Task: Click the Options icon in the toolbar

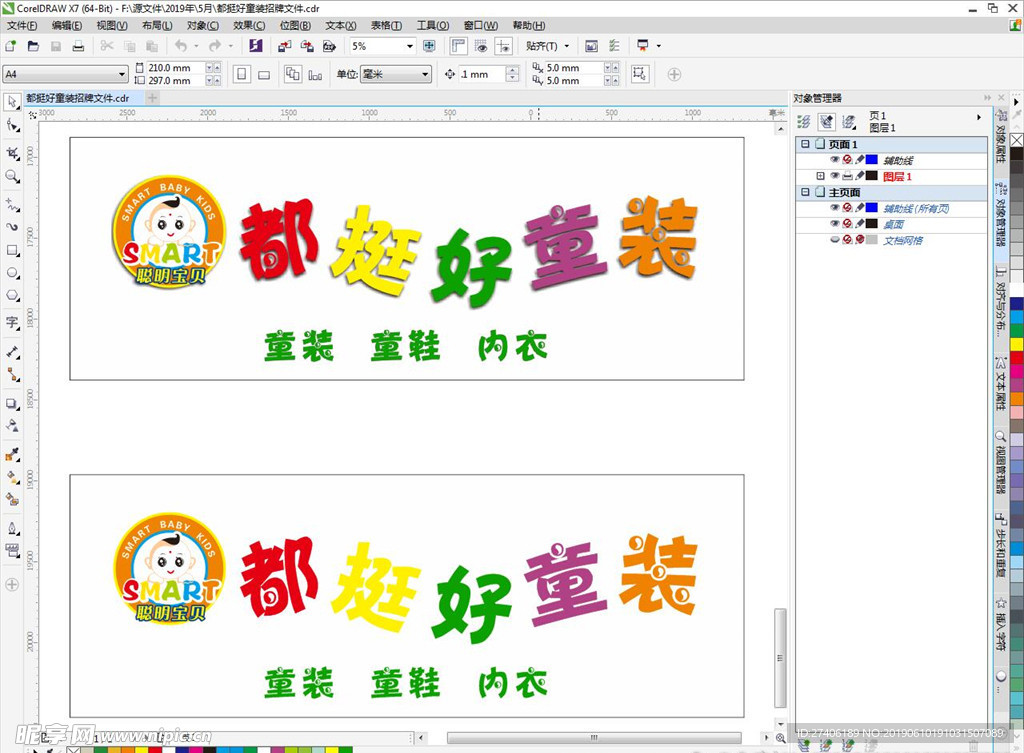Action: pos(614,46)
